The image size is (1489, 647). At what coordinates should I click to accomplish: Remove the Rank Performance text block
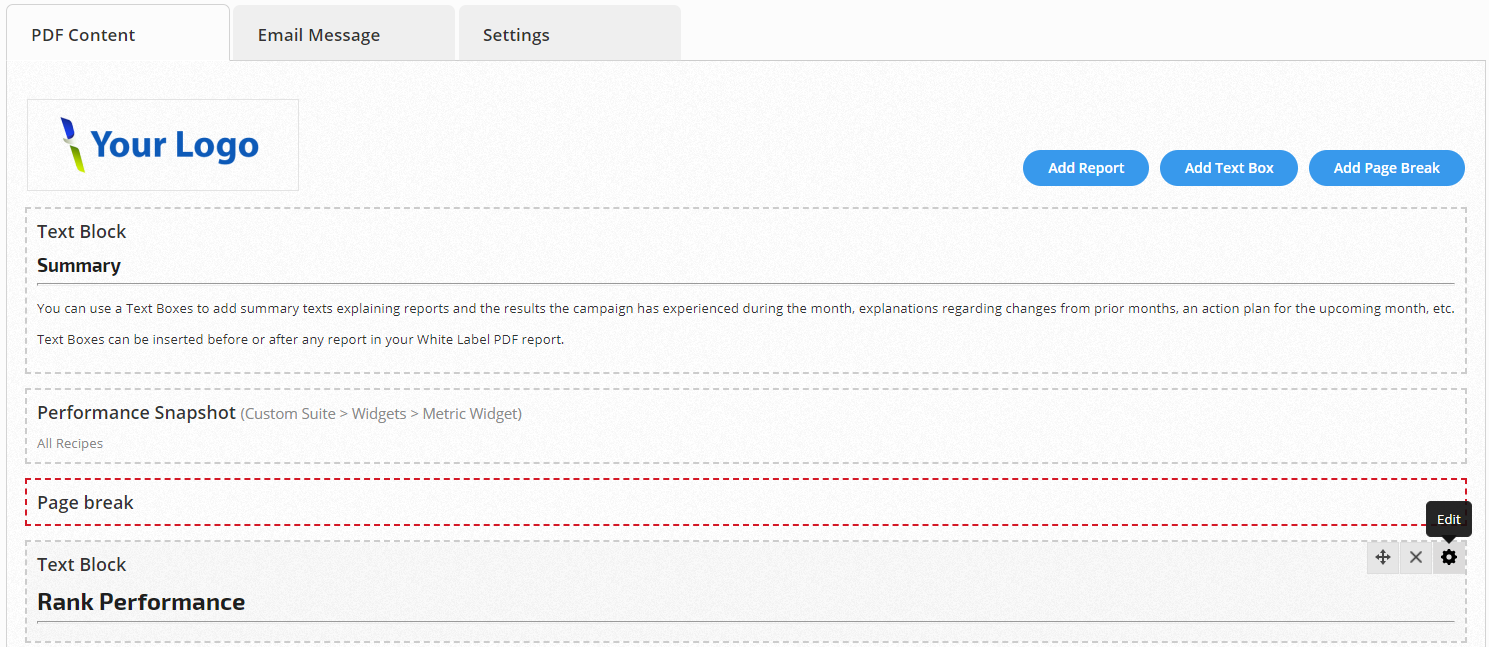tap(1416, 557)
